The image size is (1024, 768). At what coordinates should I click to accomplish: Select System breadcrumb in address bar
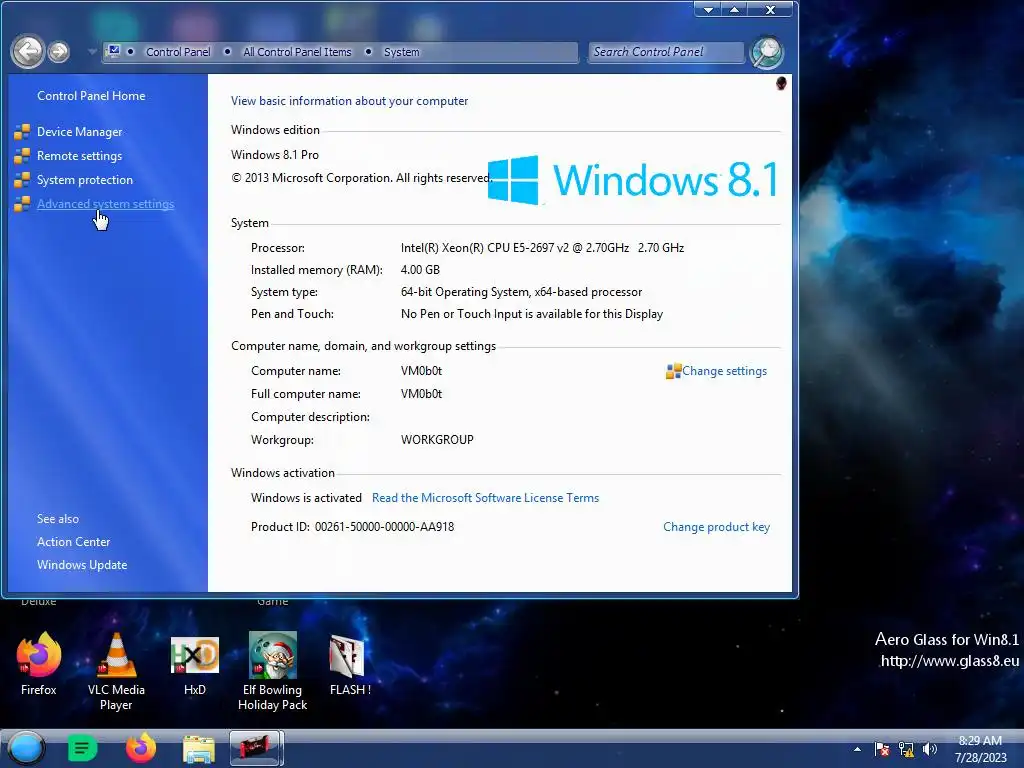pyautogui.click(x=401, y=52)
